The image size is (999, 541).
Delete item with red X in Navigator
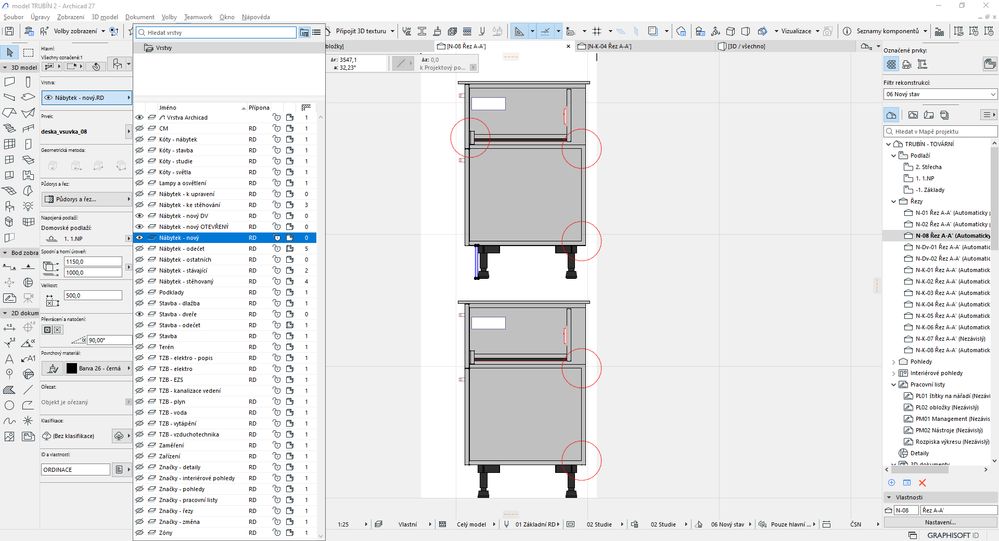pyautogui.click(x=920, y=482)
